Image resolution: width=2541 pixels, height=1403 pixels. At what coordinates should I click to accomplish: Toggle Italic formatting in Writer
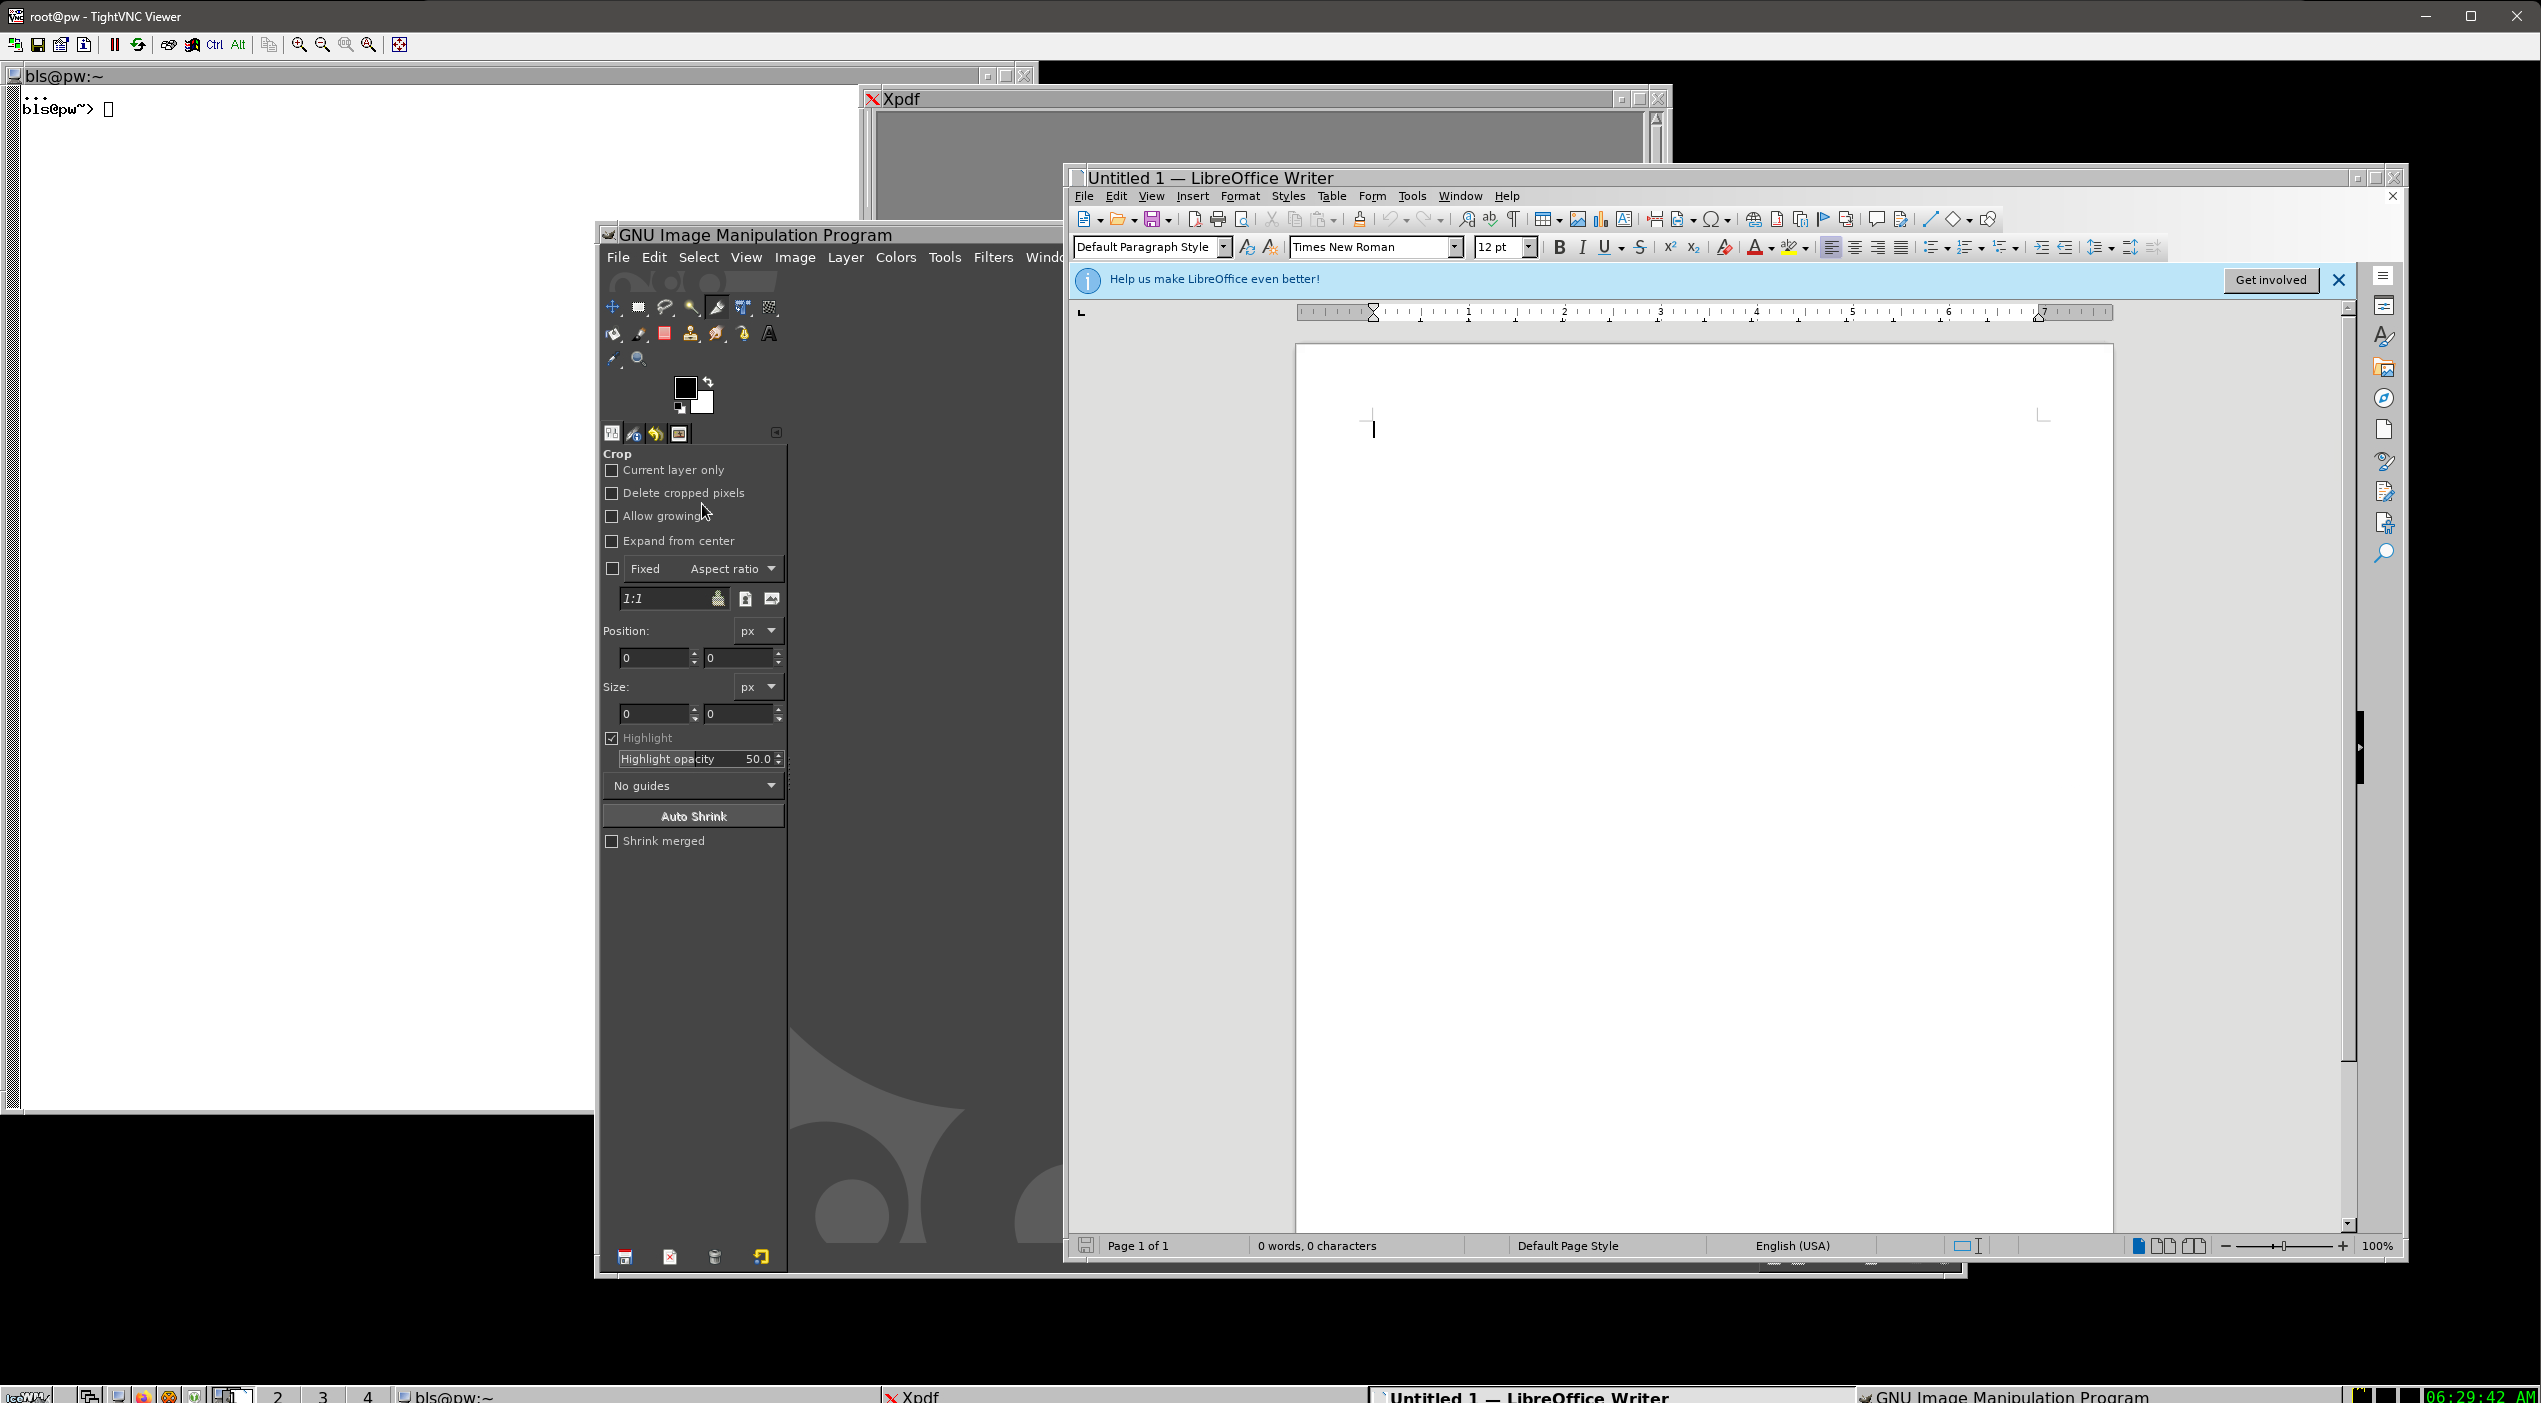pos(1582,247)
